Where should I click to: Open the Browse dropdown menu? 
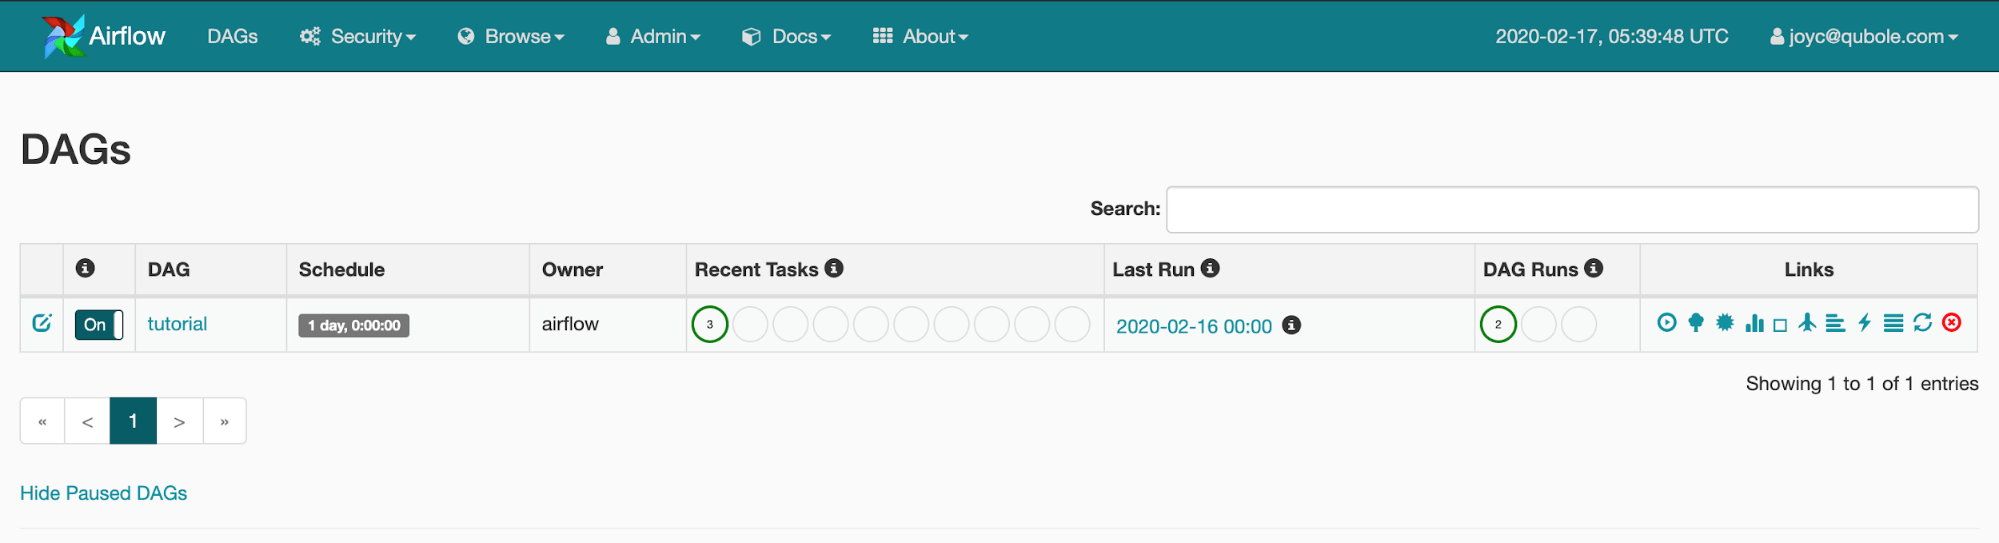(511, 37)
